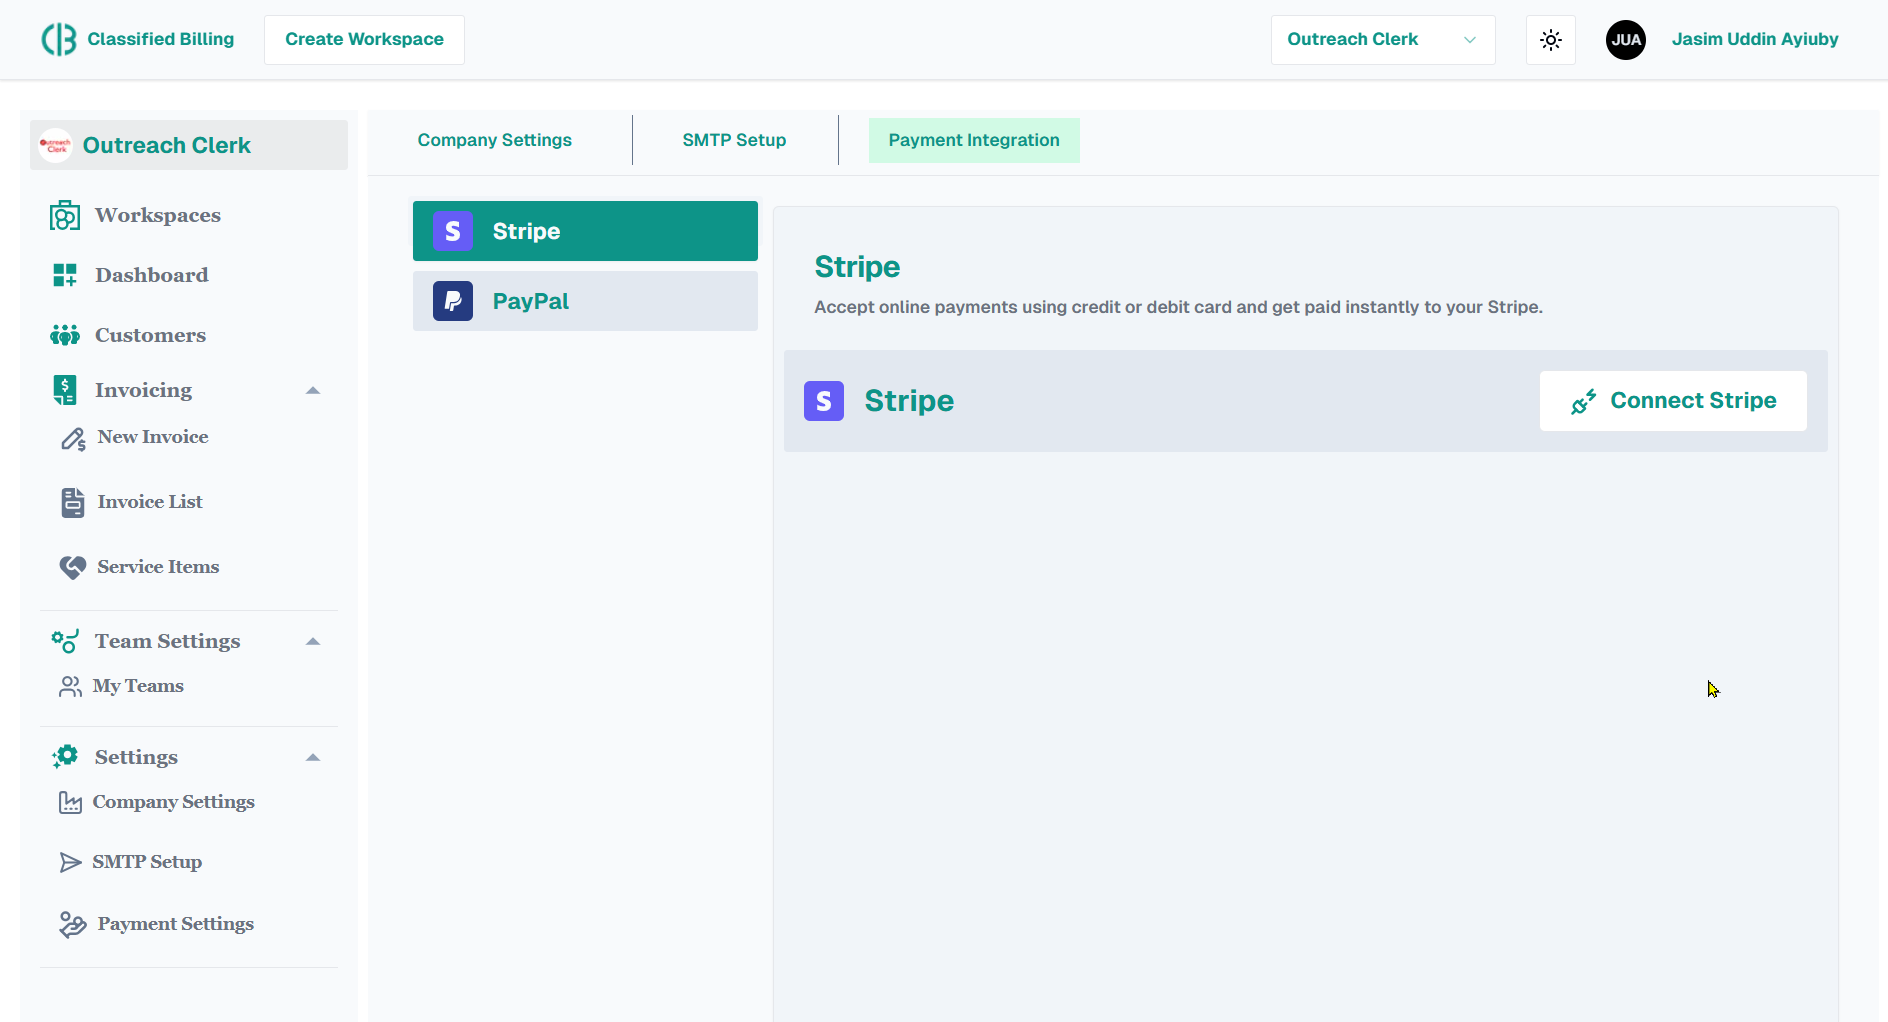Open the Outreach Clerk workspace dropdown
This screenshot has height=1022, width=1888.
pyautogui.click(x=1383, y=39)
